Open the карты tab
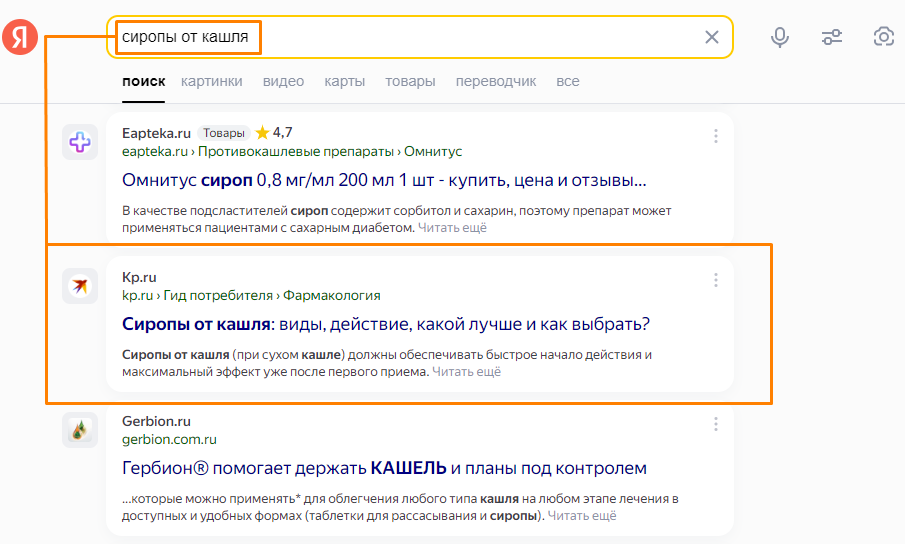The height and width of the screenshot is (544, 905). pyautogui.click(x=345, y=81)
